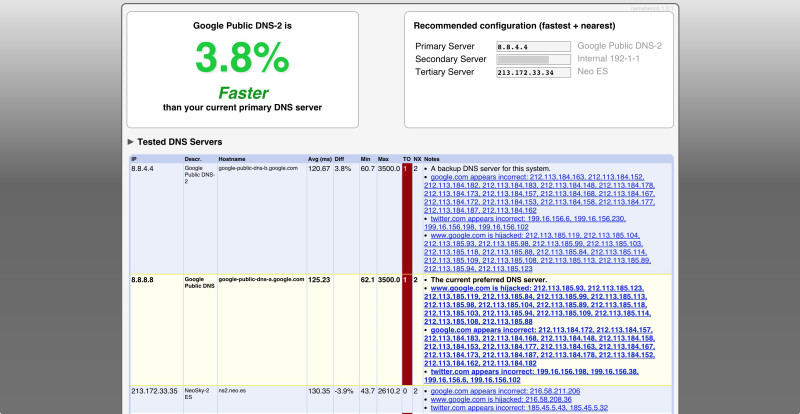Select hostname google-public-dns-a.google.com
Viewport: 800px width, 414px height.
[x=261, y=279]
